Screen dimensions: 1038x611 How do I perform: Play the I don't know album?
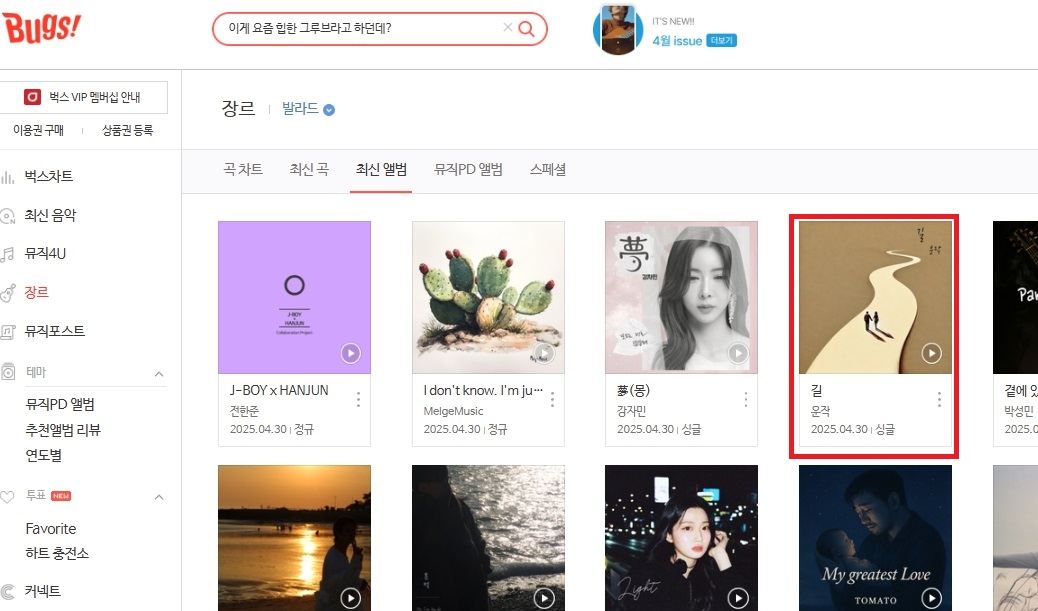pos(544,353)
